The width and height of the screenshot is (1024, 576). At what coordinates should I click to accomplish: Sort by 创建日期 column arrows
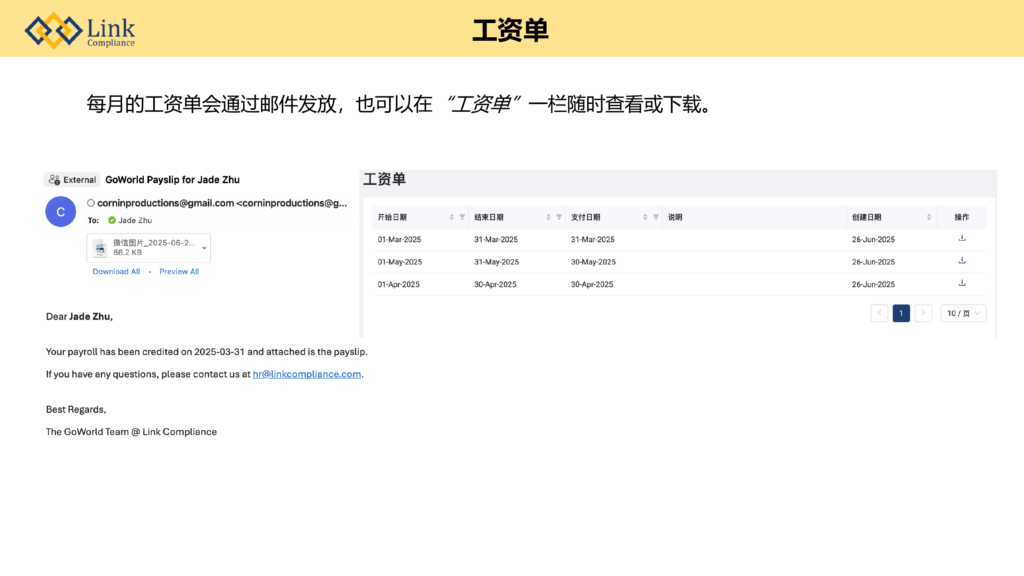point(926,217)
